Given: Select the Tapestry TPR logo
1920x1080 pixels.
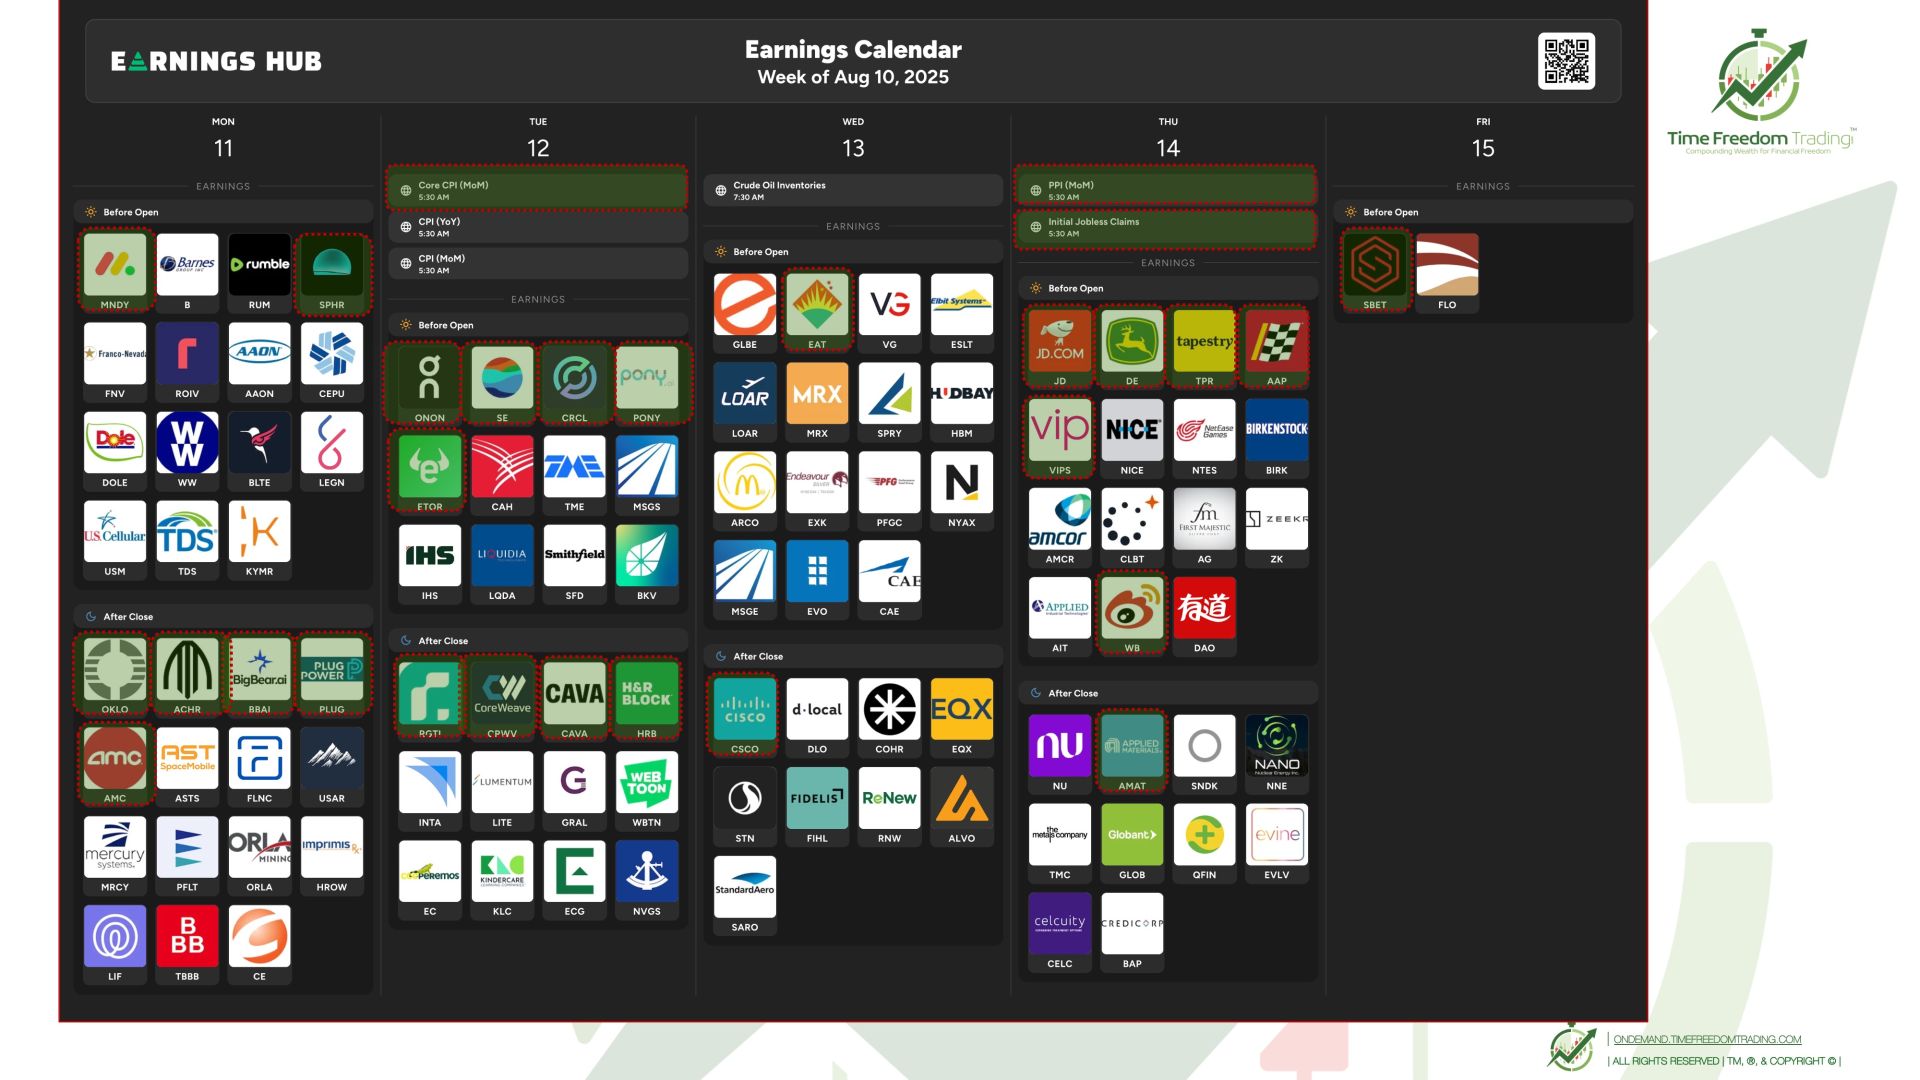Looking at the screenshot, I should pyautogui.click(x=1204, y=342).
